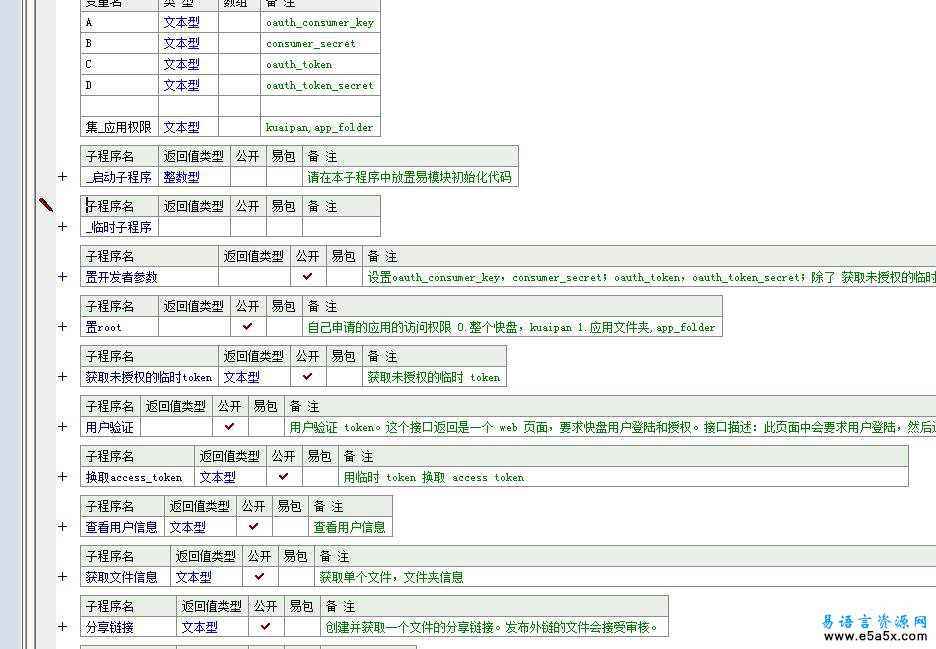Viewport: 936px width, 649px height.
Task: Toggle 公开 checkmark for 查看用户信息
Action: pos(254,527)
